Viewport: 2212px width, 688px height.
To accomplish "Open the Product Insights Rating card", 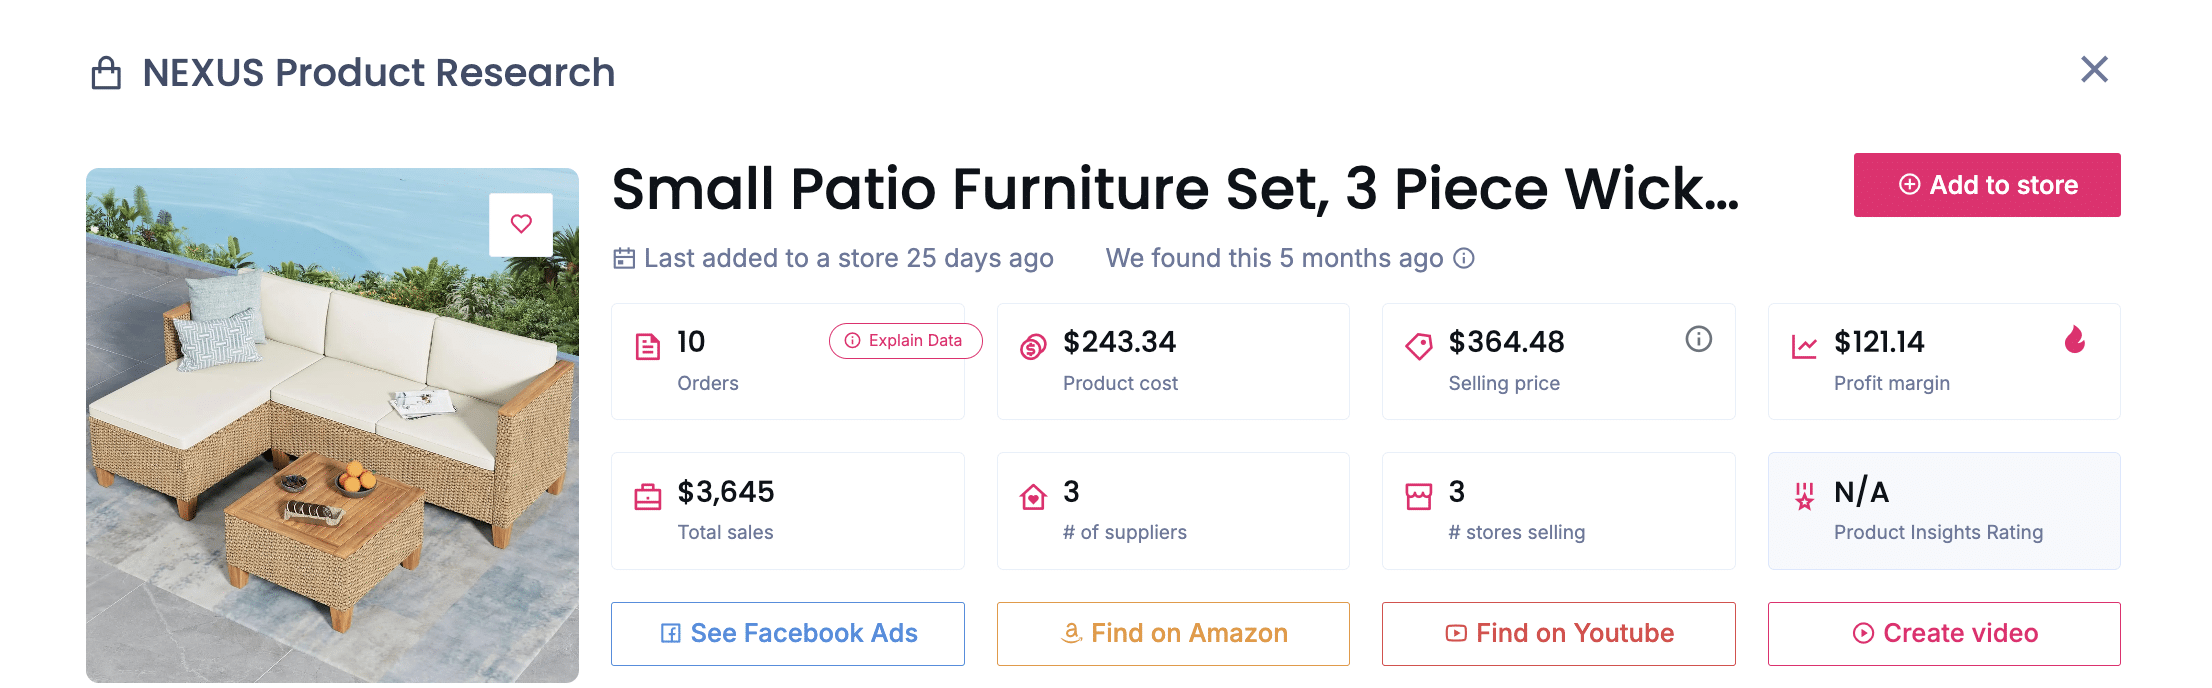I will click(x=1943, y=510).
